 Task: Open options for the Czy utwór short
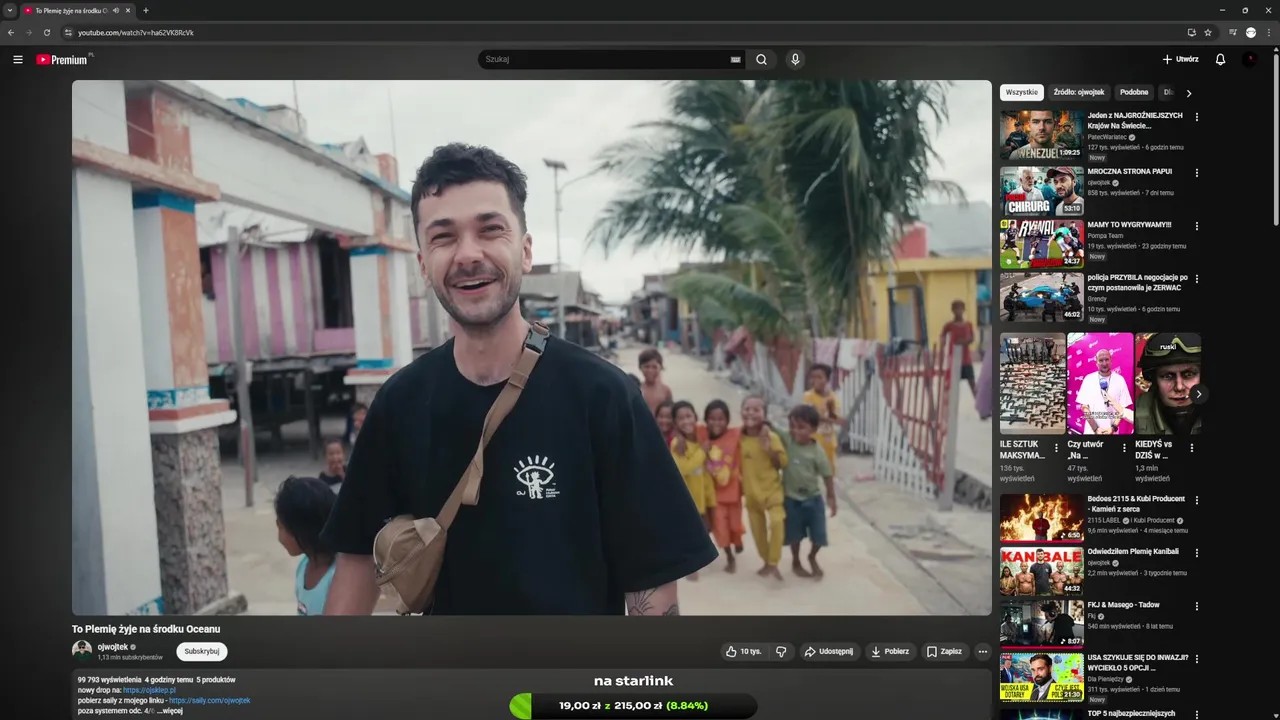pos(1124,448)
